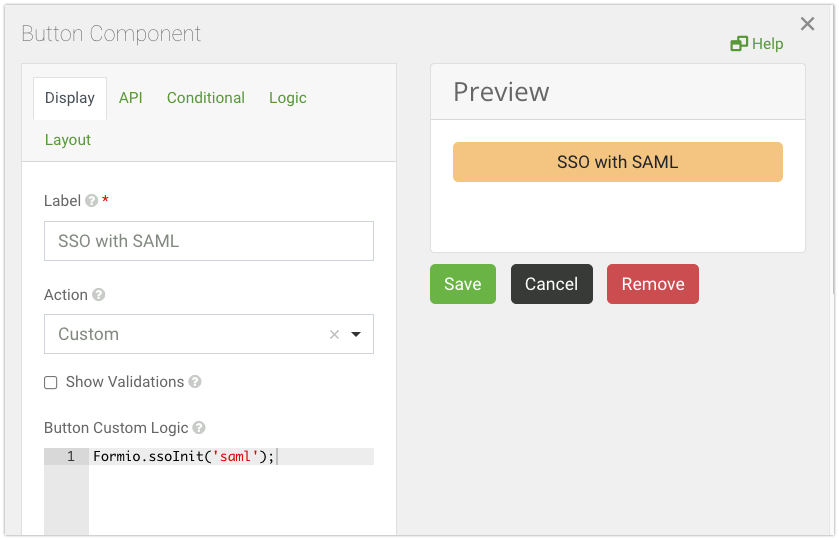Go to the Layout tab
The height and width of the screenshot is (540, 839).
click(x=68, y=140)
